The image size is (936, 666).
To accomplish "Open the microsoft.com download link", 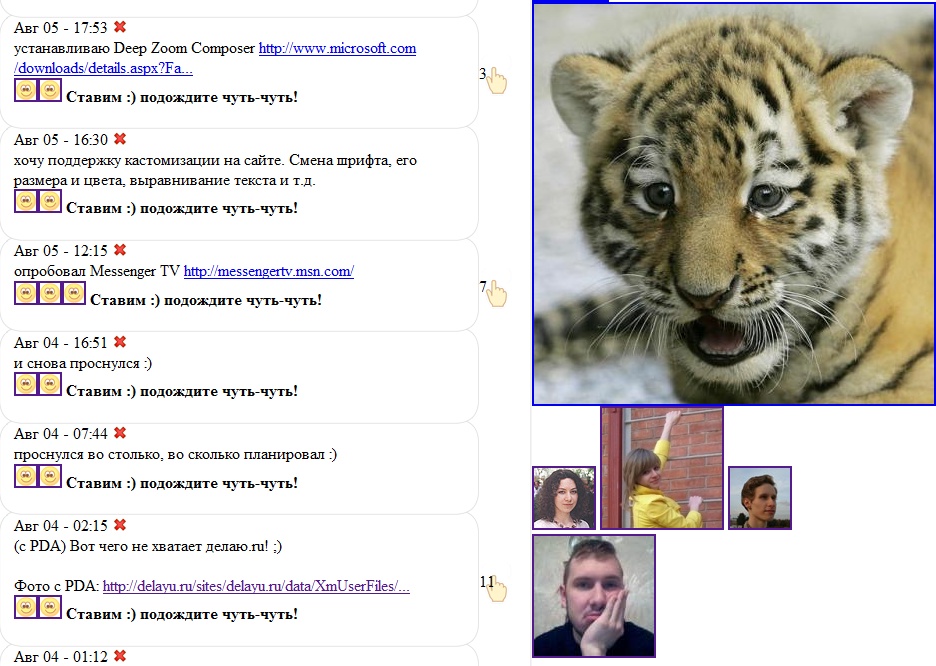I will [337, 48].
